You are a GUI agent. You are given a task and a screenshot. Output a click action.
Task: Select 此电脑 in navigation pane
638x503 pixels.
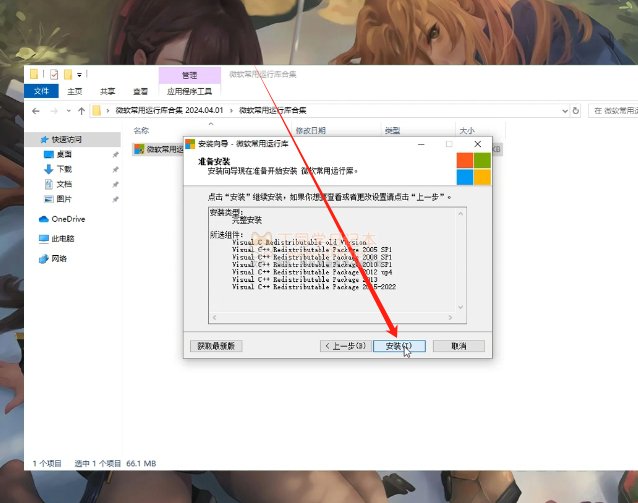pyautogui.click(x=63, y=238)
